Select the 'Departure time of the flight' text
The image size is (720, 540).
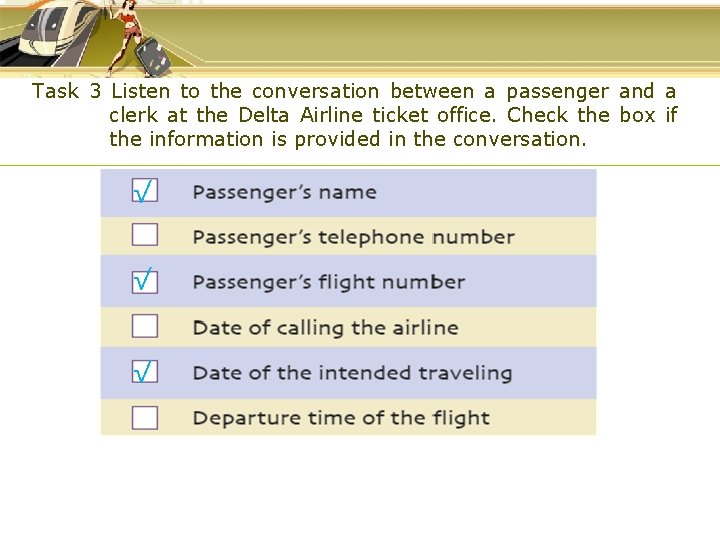(341, 418)
